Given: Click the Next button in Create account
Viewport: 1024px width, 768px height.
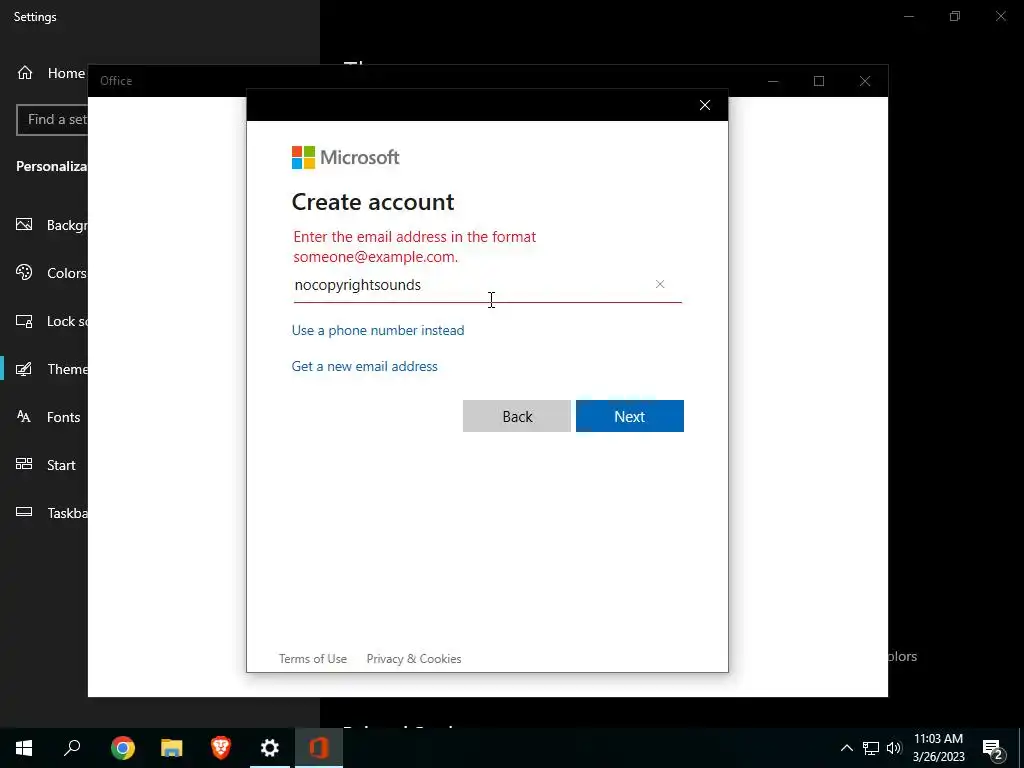Looking at the screenshot, I should [630, 416].
